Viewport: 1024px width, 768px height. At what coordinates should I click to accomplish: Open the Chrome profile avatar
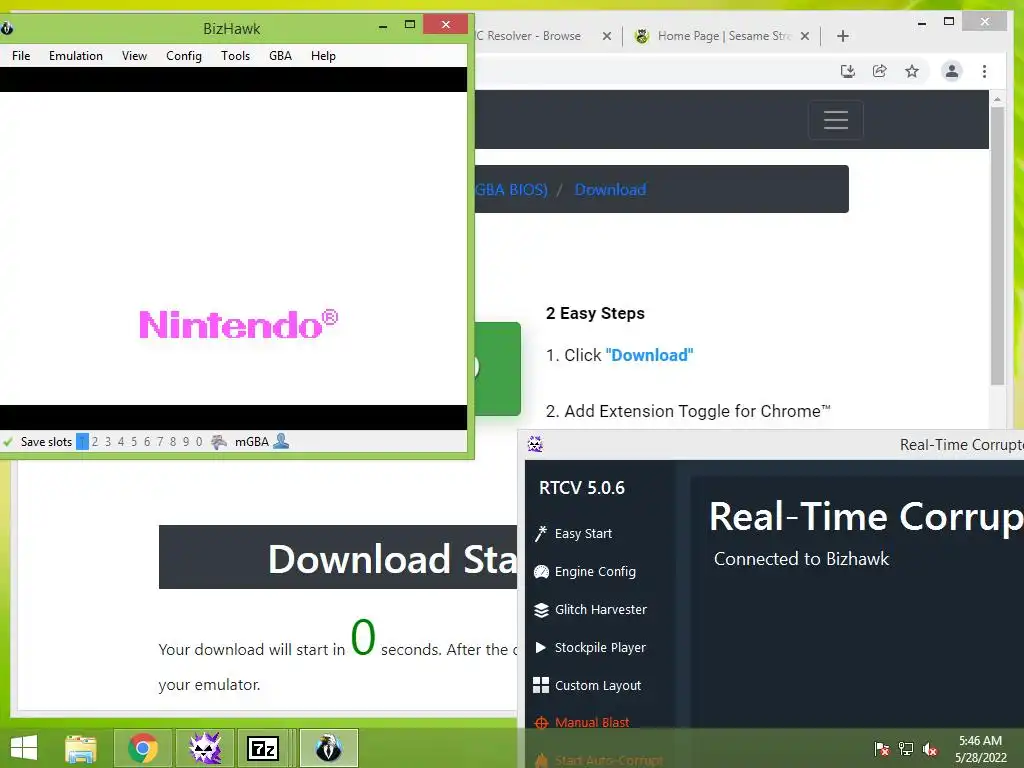(952, 71)
